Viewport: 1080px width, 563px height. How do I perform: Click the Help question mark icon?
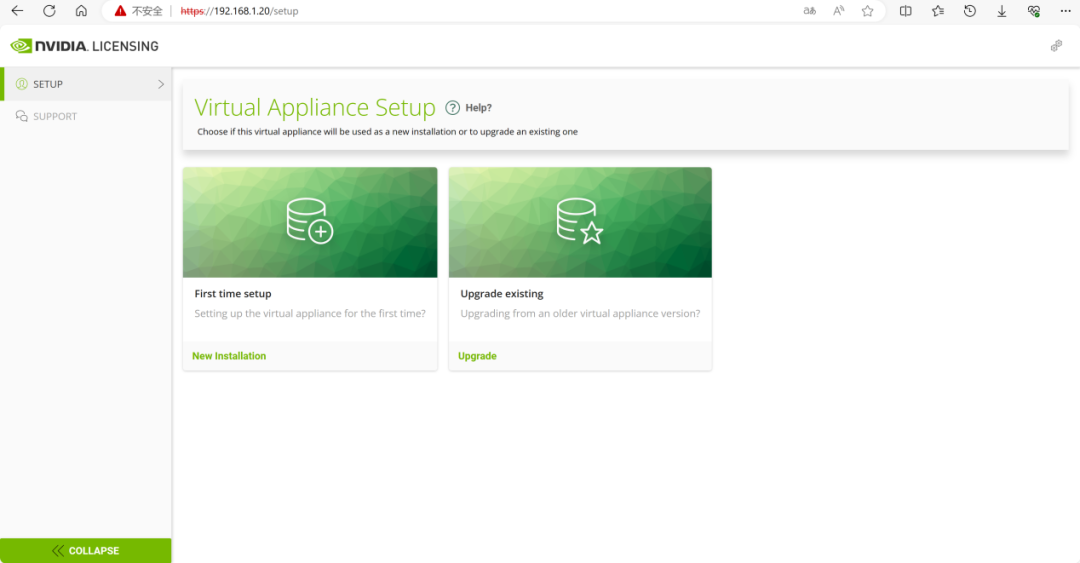click(453, 108)
